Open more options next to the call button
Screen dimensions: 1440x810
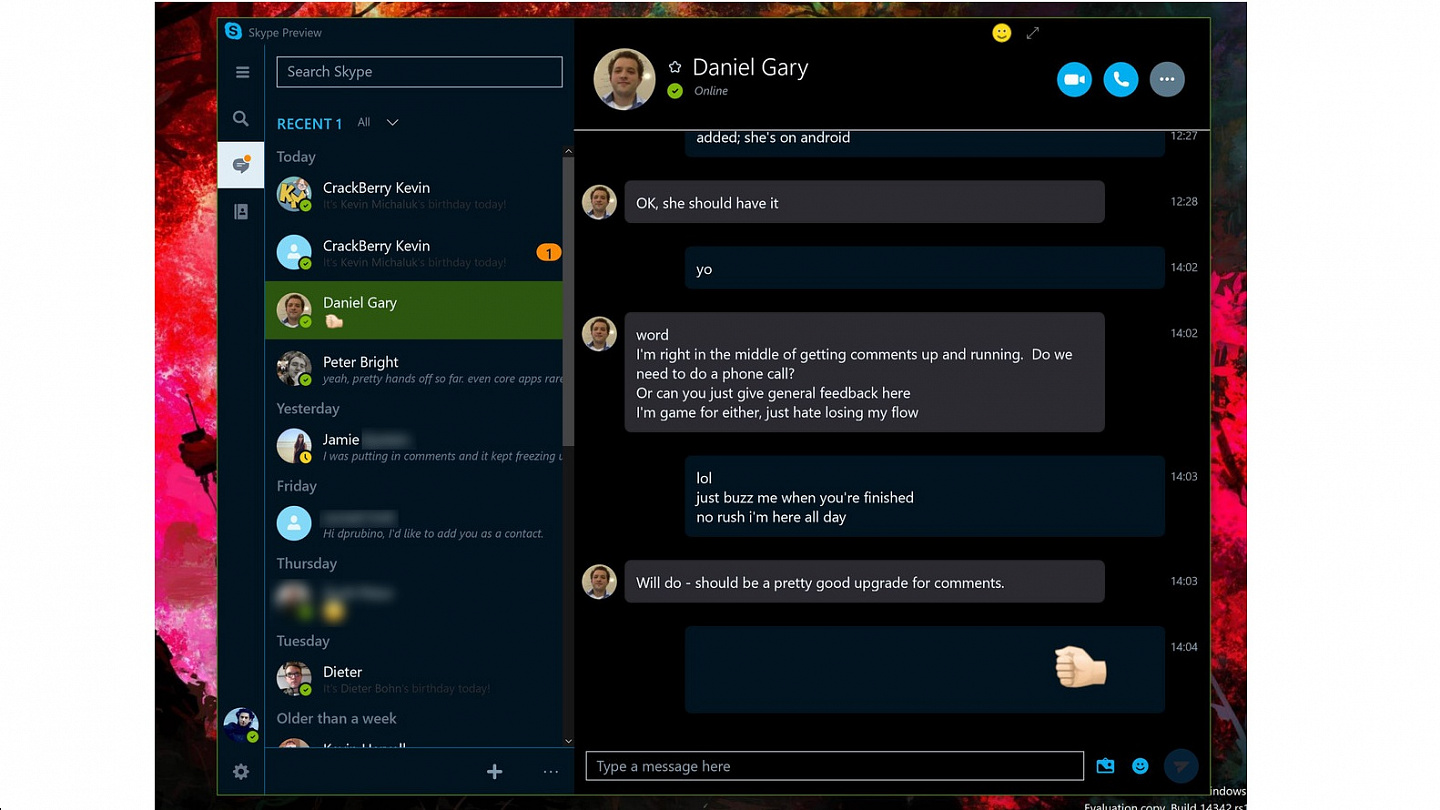click(x=1167, y=79)
